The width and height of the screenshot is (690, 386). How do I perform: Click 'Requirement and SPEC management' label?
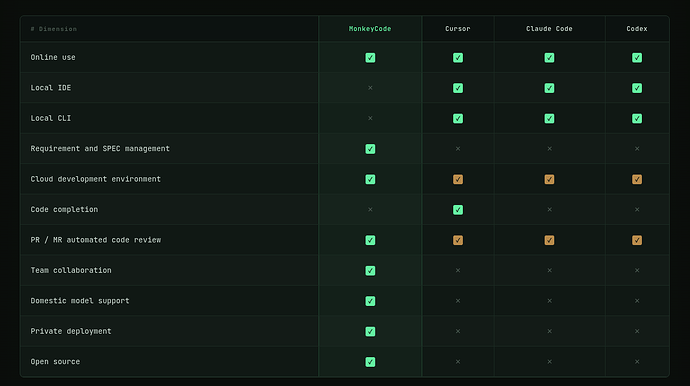pos(100,148)
